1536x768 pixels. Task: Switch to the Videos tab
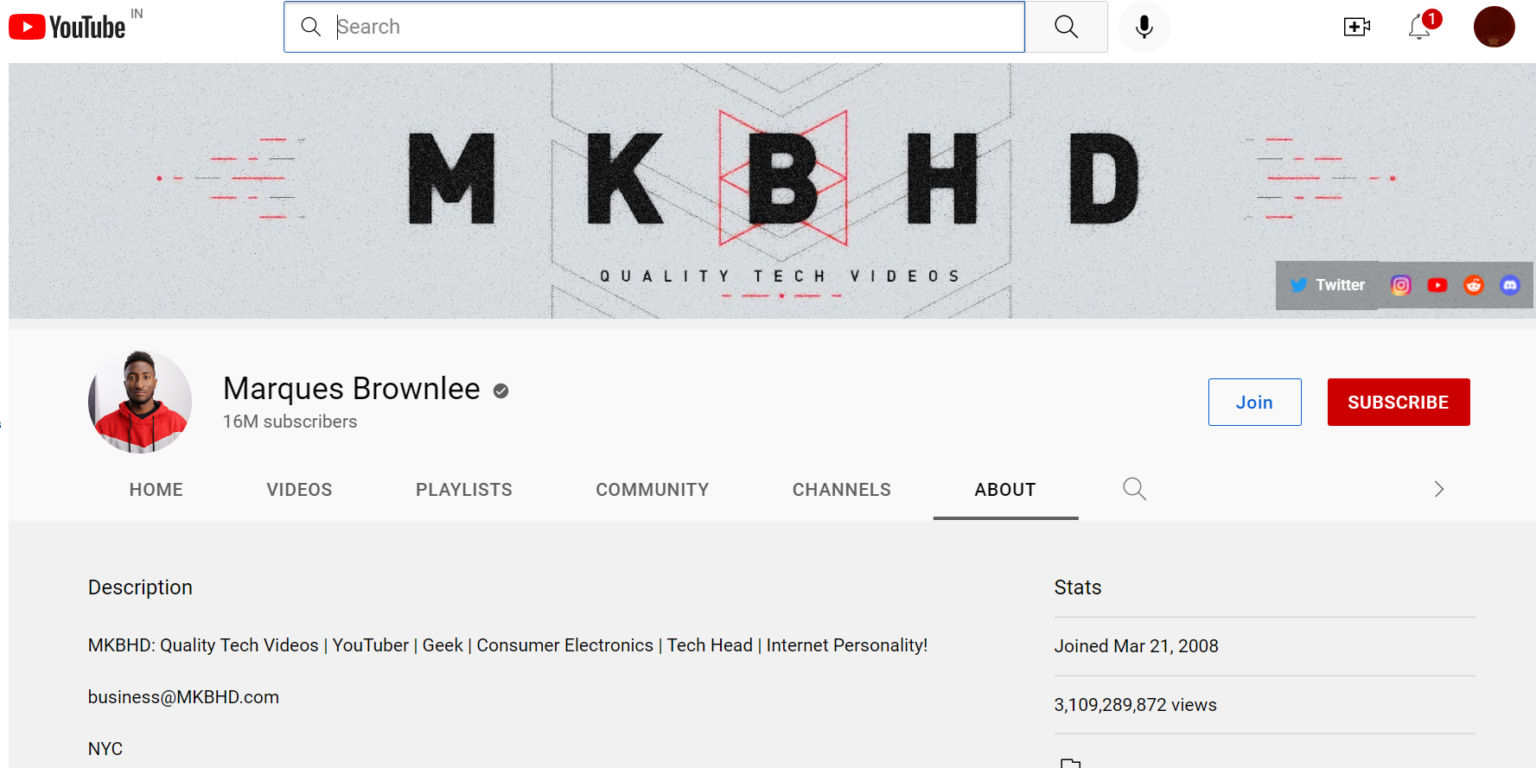coord(299,490)
